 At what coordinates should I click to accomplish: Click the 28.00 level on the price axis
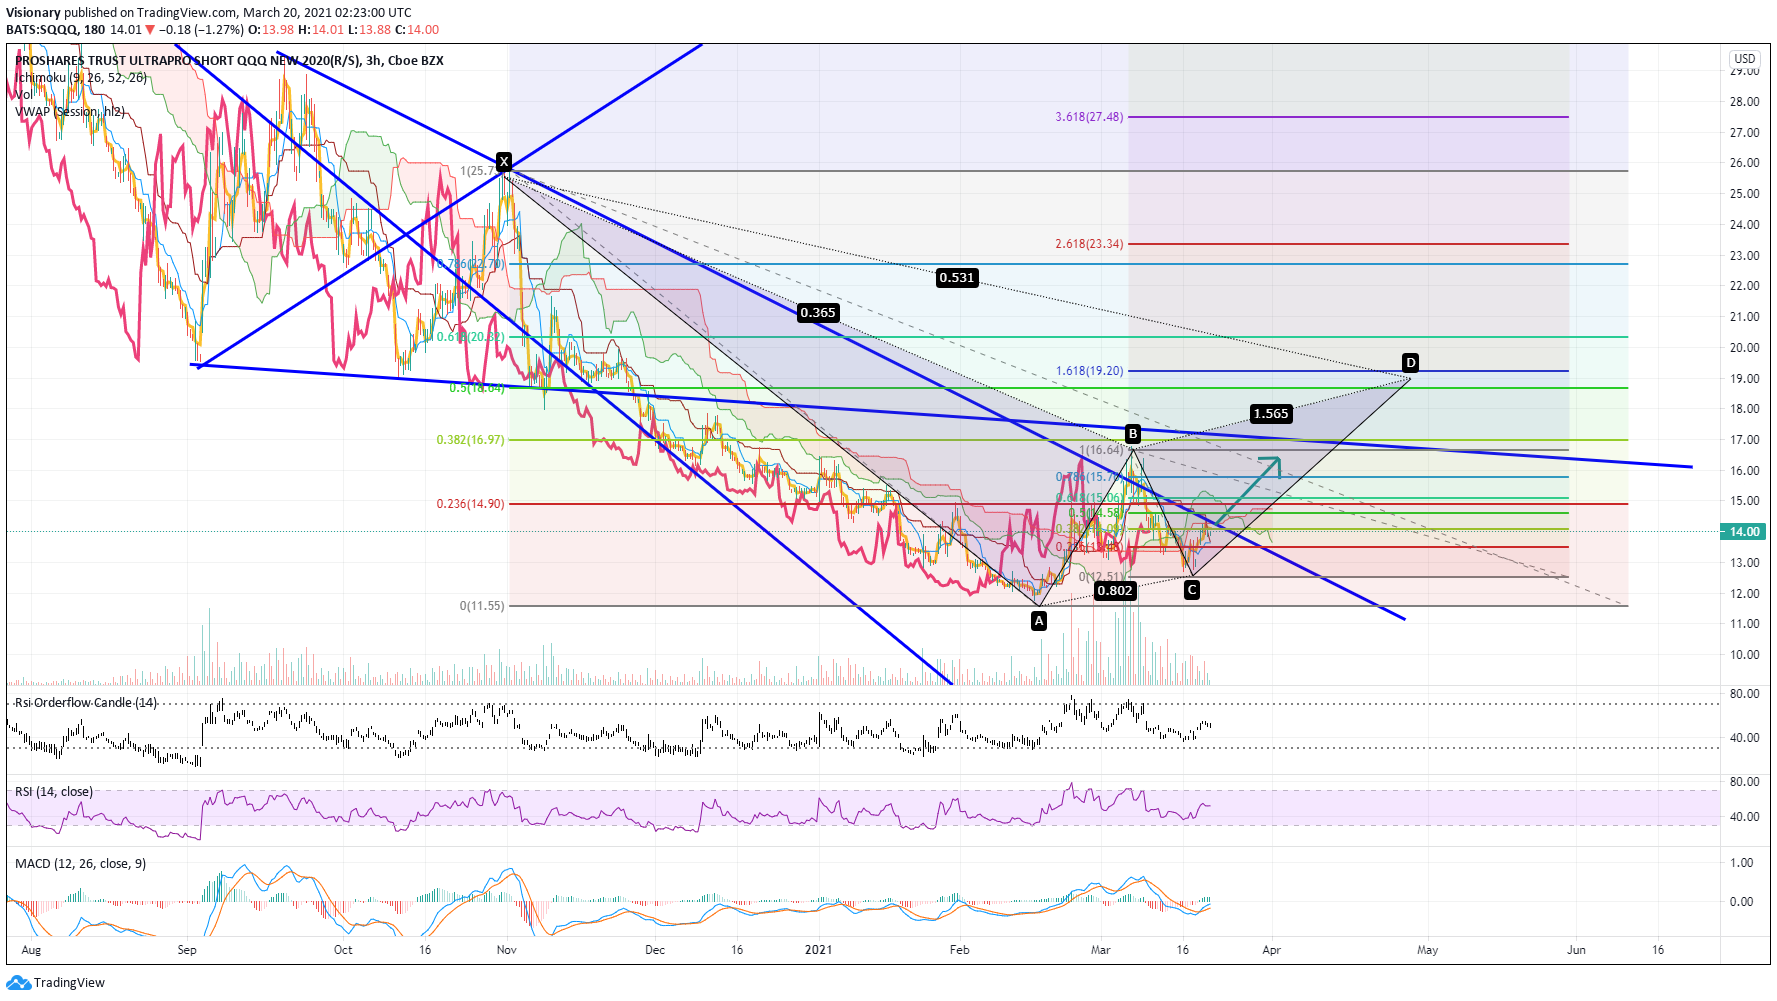click(1745, 102)
